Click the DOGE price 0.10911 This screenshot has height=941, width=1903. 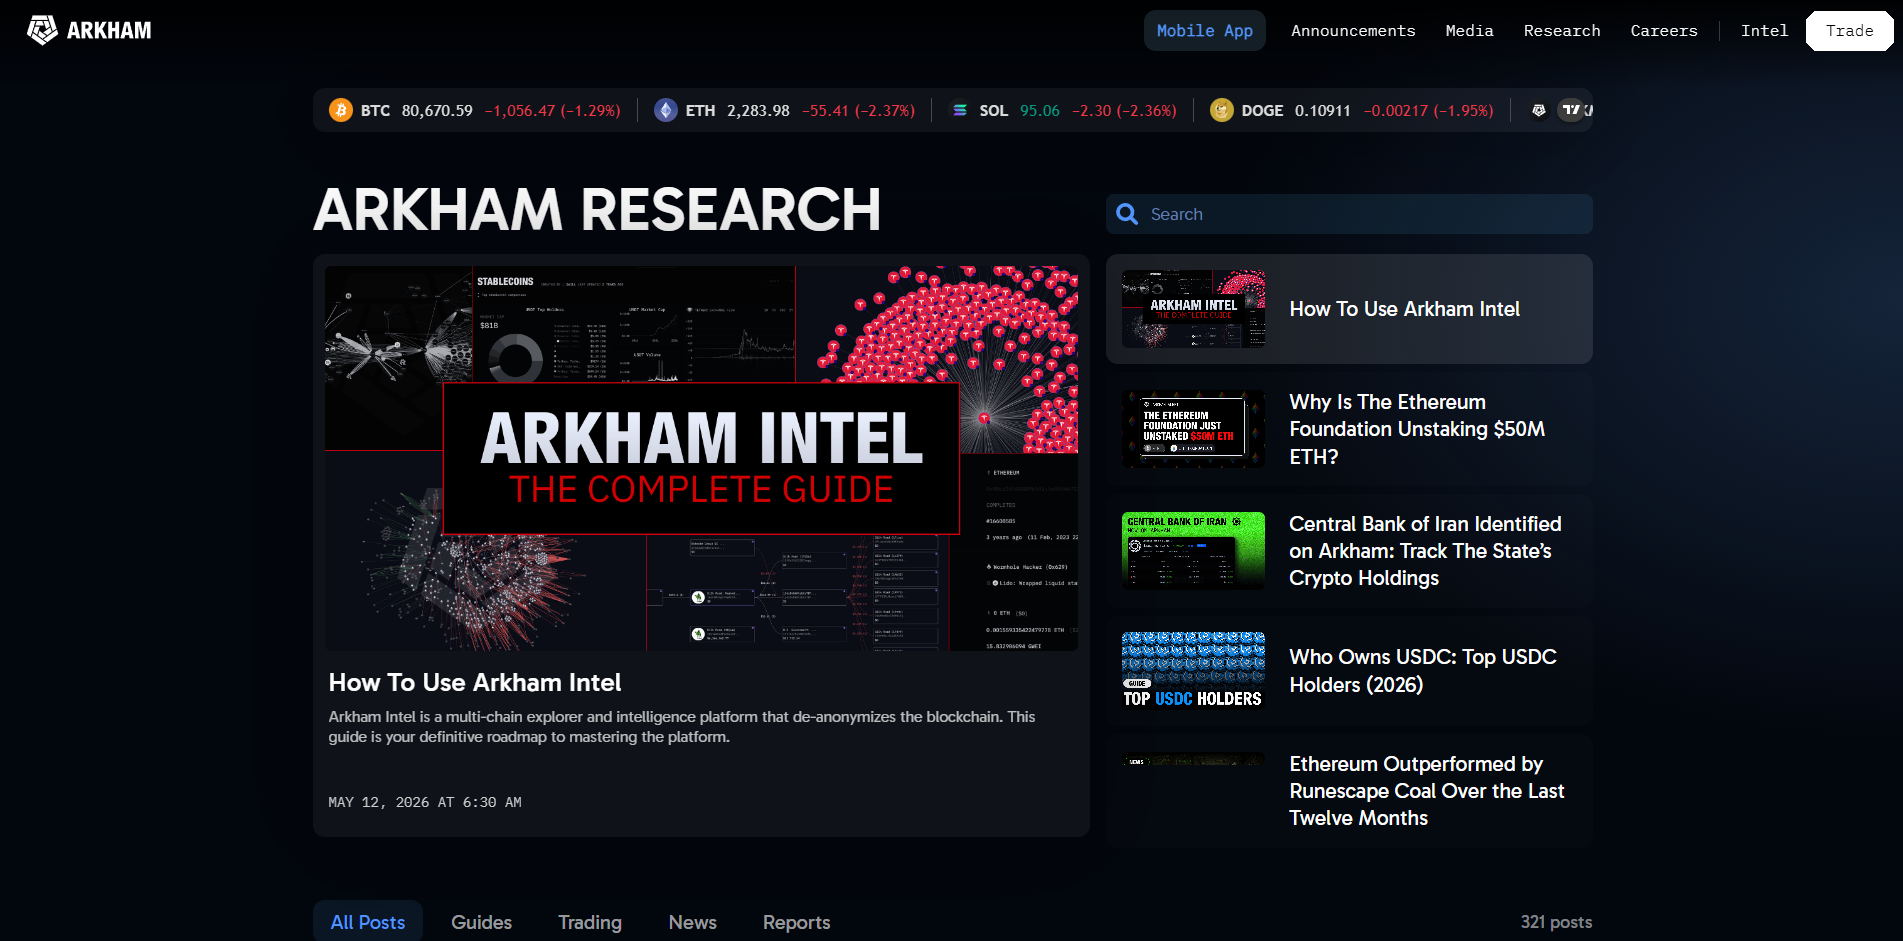(x=1322, y=110)
